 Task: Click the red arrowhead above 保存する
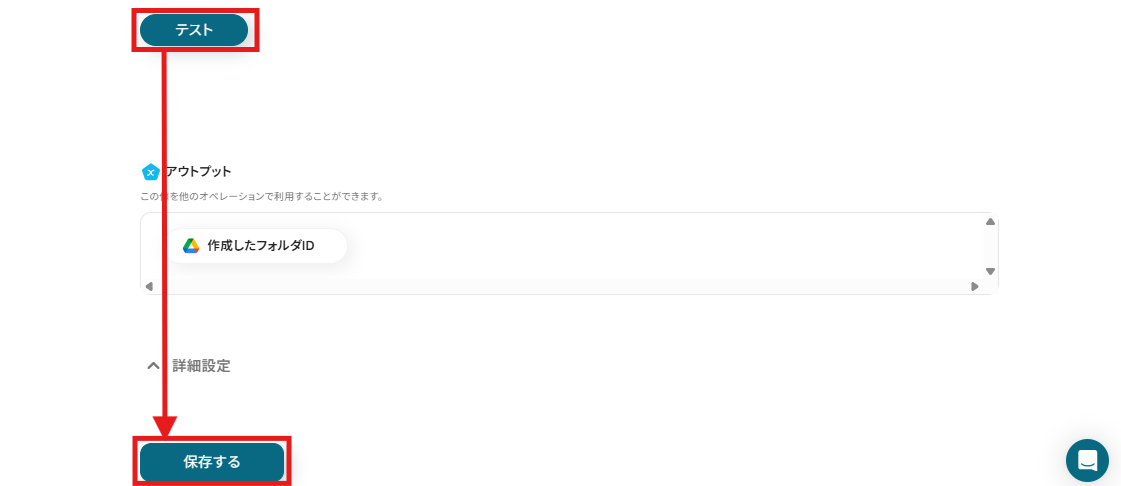tap(164, 426)
